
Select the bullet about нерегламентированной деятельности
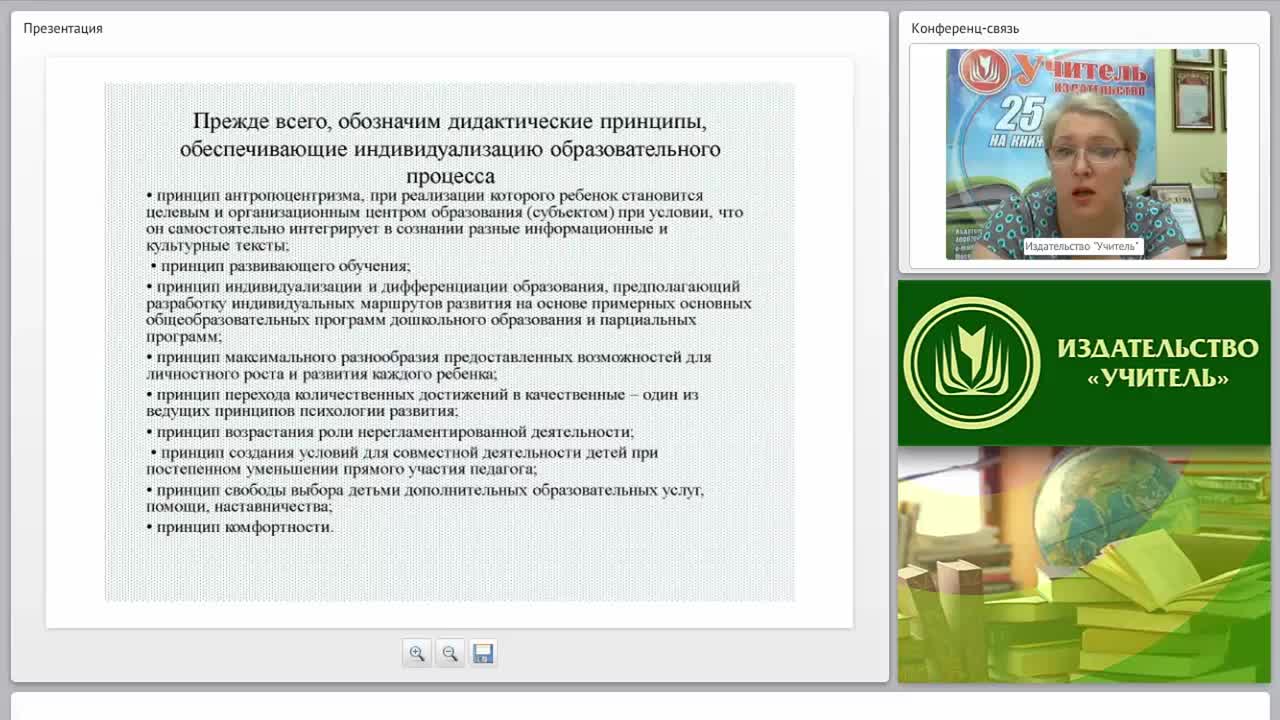390,432
